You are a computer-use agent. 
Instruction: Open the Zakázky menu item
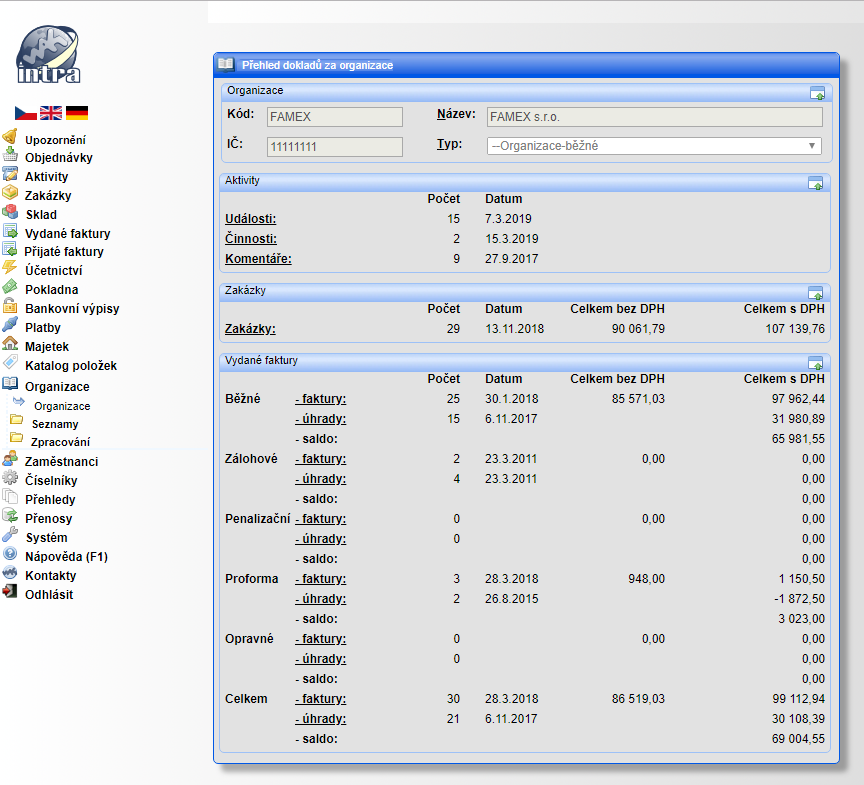coord(48,196)
